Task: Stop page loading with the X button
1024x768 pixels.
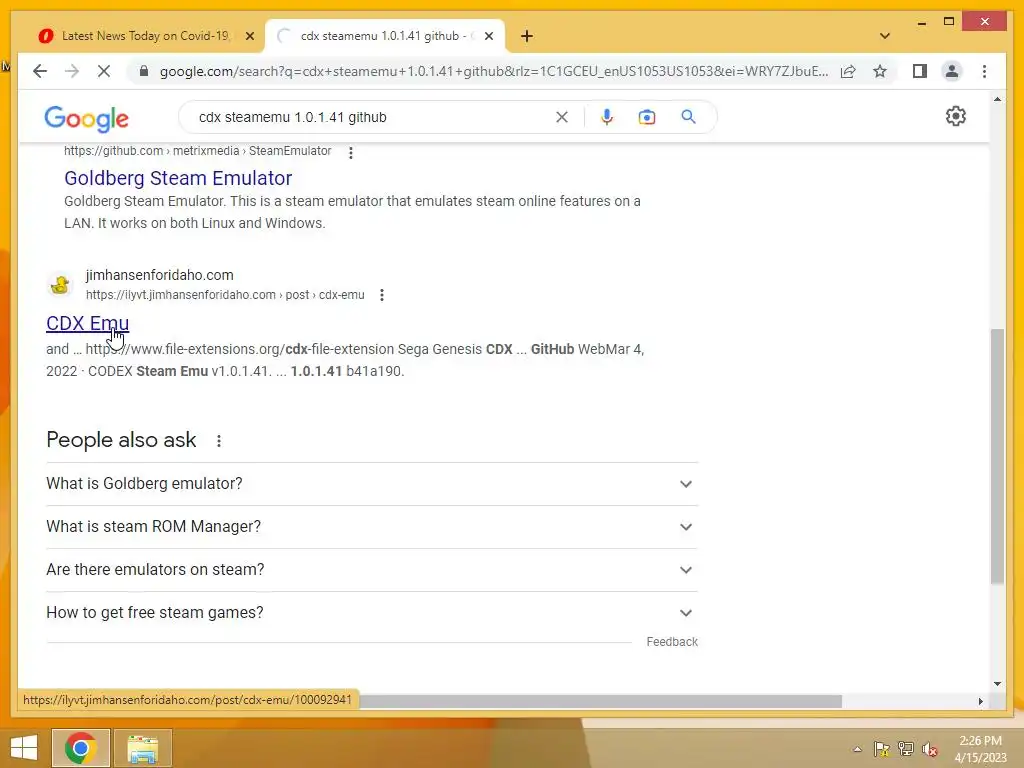Action: tap(104, 71)
